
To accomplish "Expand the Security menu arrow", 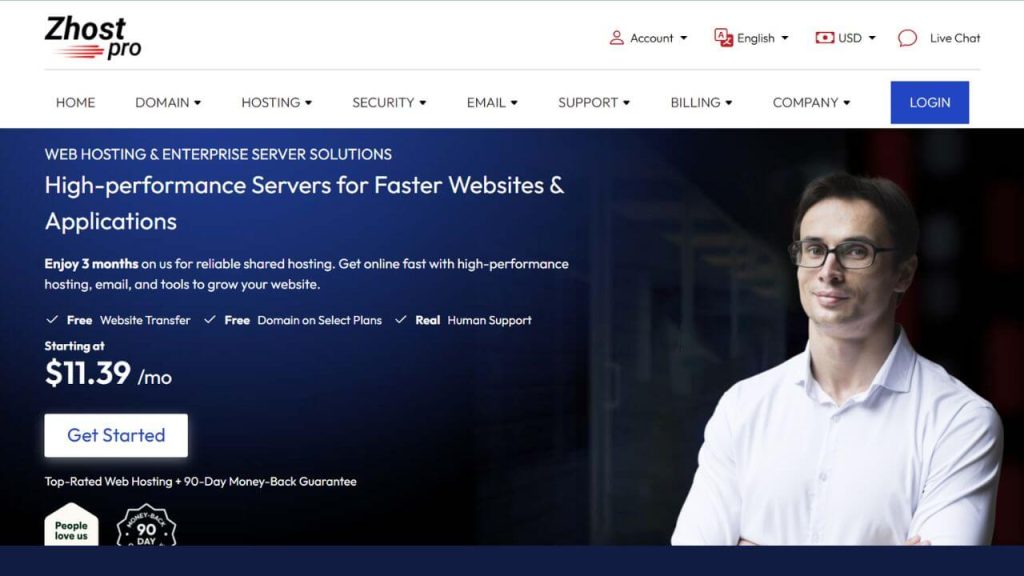I will tap(423, 103).
